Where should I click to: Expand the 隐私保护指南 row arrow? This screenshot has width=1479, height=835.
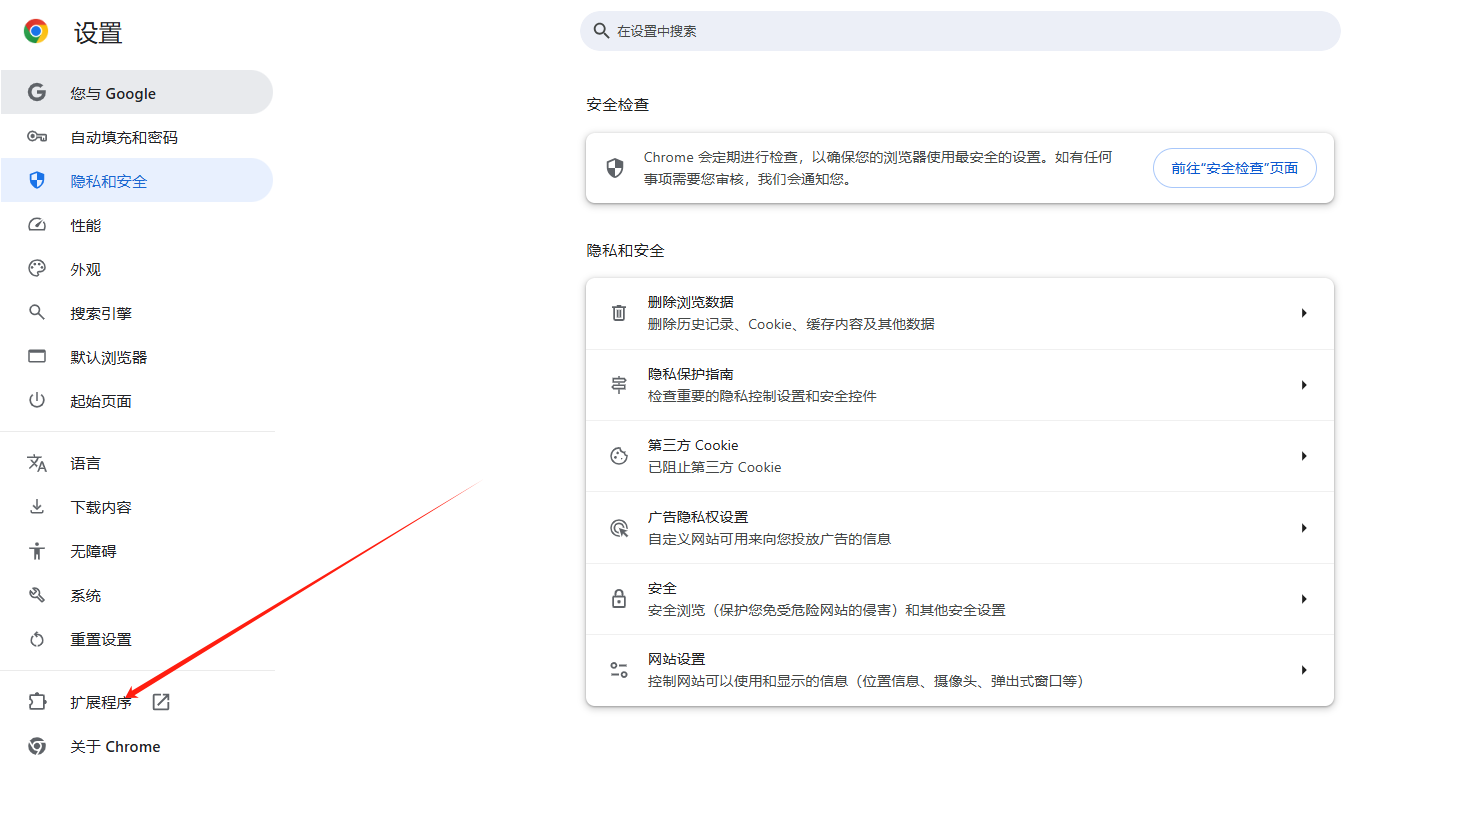pos(1304,385)
